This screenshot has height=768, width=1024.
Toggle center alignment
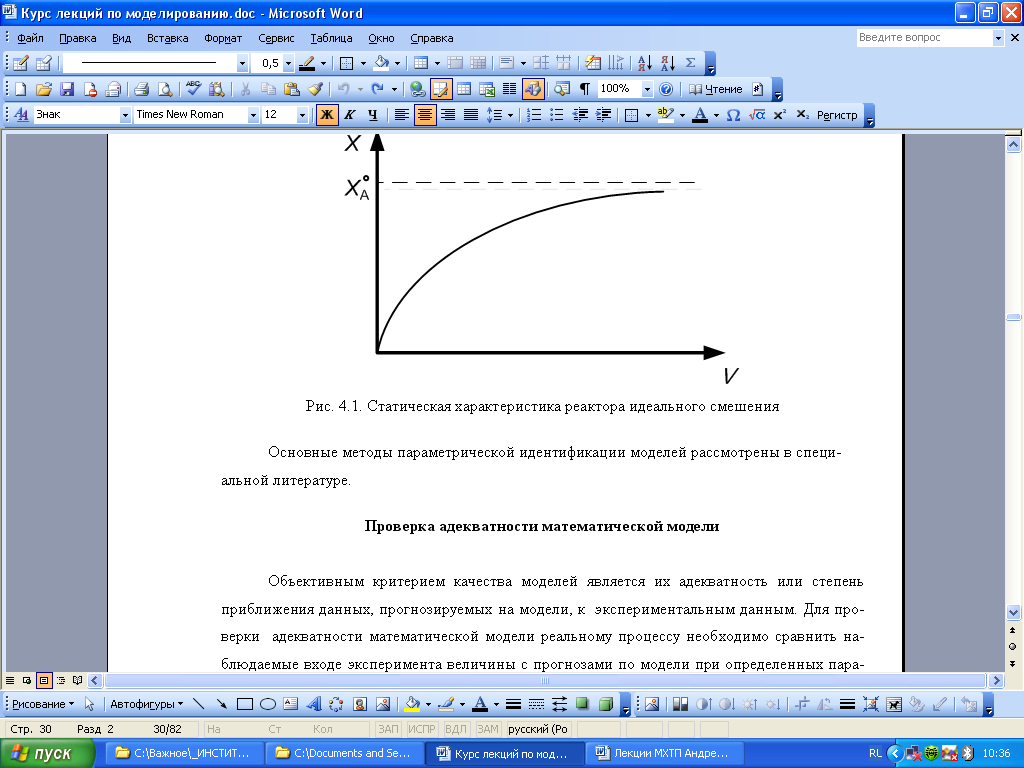(x=424, y=115)
